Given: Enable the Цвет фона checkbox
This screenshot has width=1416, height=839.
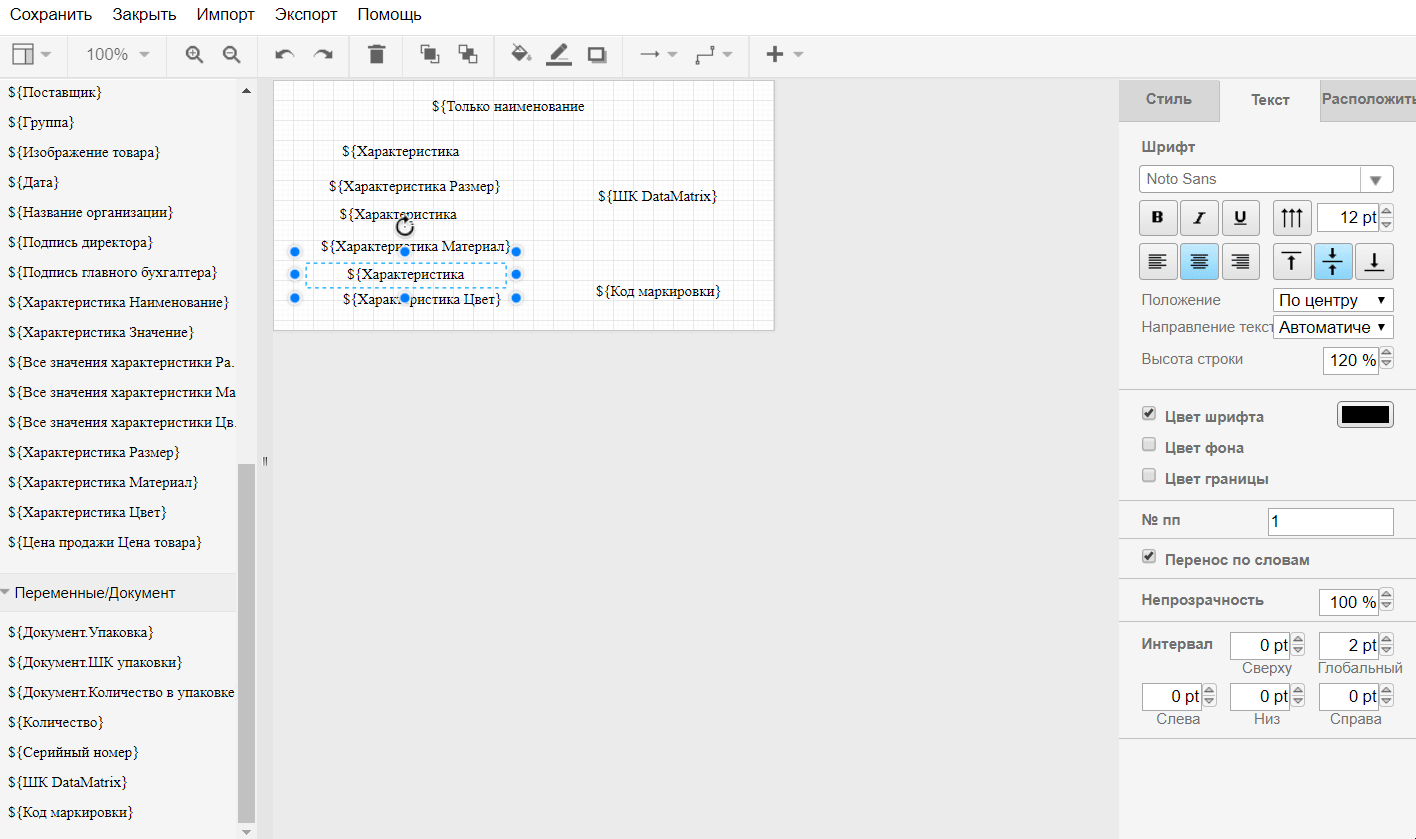Looking at the screenshot, I should [1149, 445].
